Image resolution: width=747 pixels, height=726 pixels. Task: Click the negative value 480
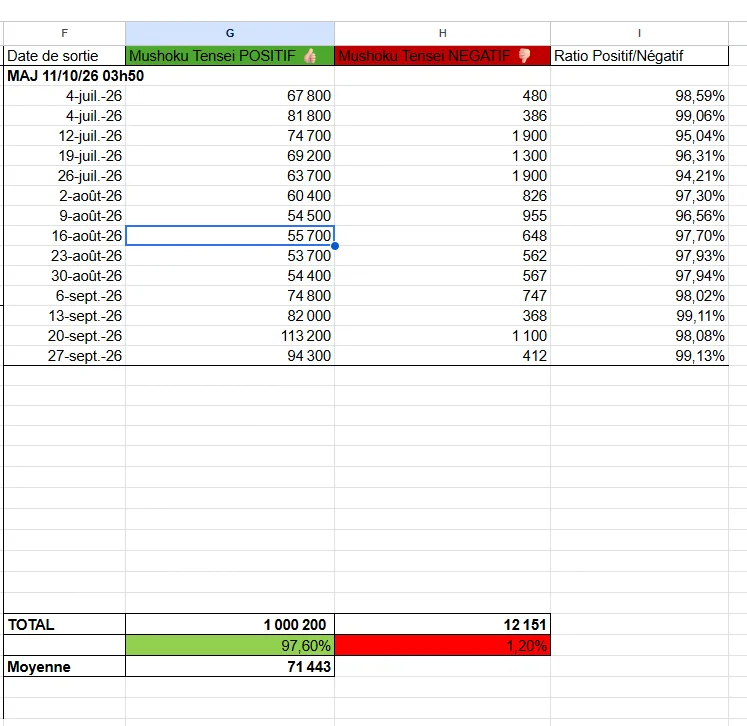tap(443, 96)
